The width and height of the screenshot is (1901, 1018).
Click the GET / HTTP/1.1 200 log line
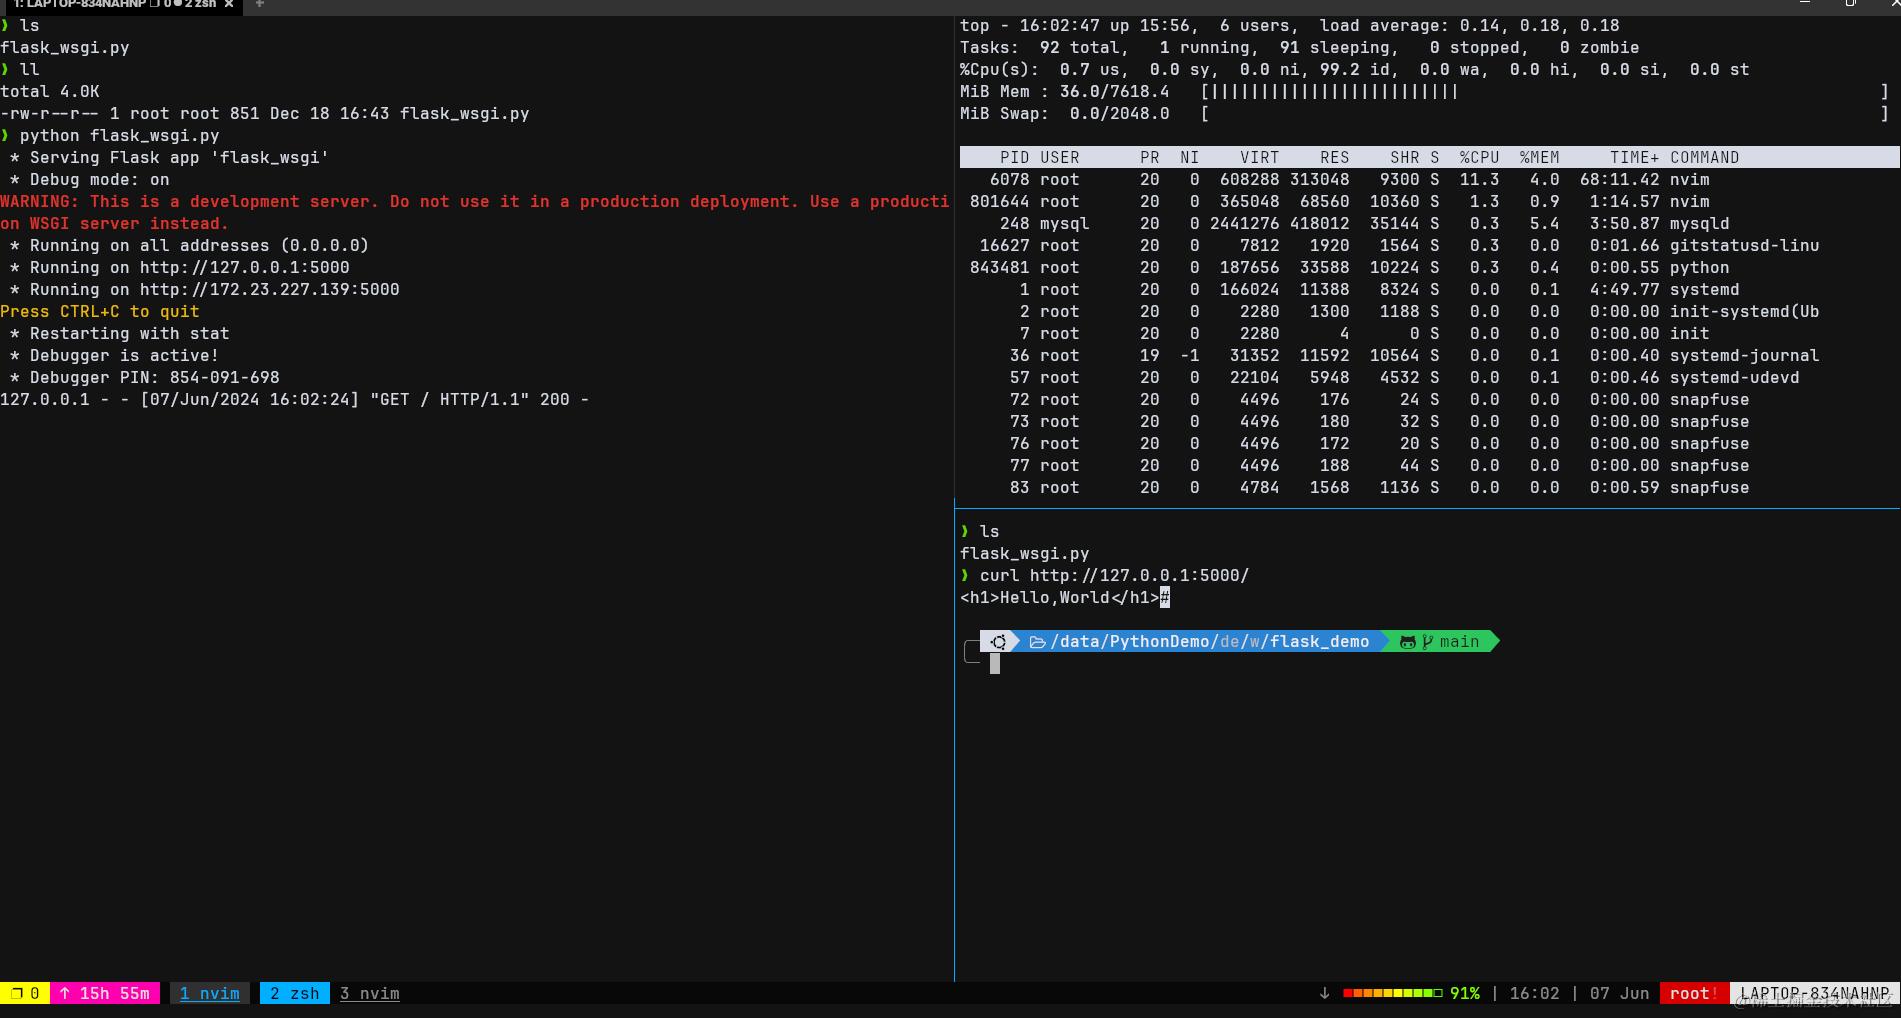[294, 399]
